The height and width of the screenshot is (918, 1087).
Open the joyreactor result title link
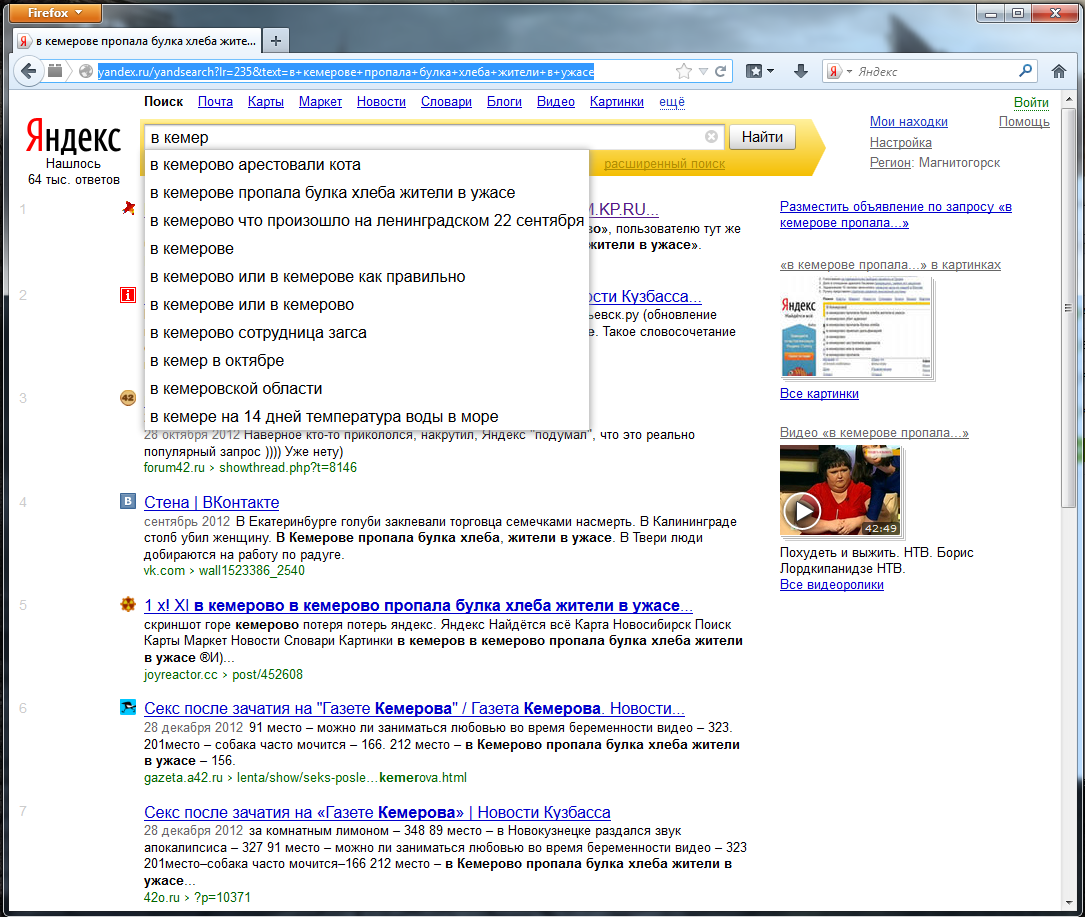pos(418,605)
